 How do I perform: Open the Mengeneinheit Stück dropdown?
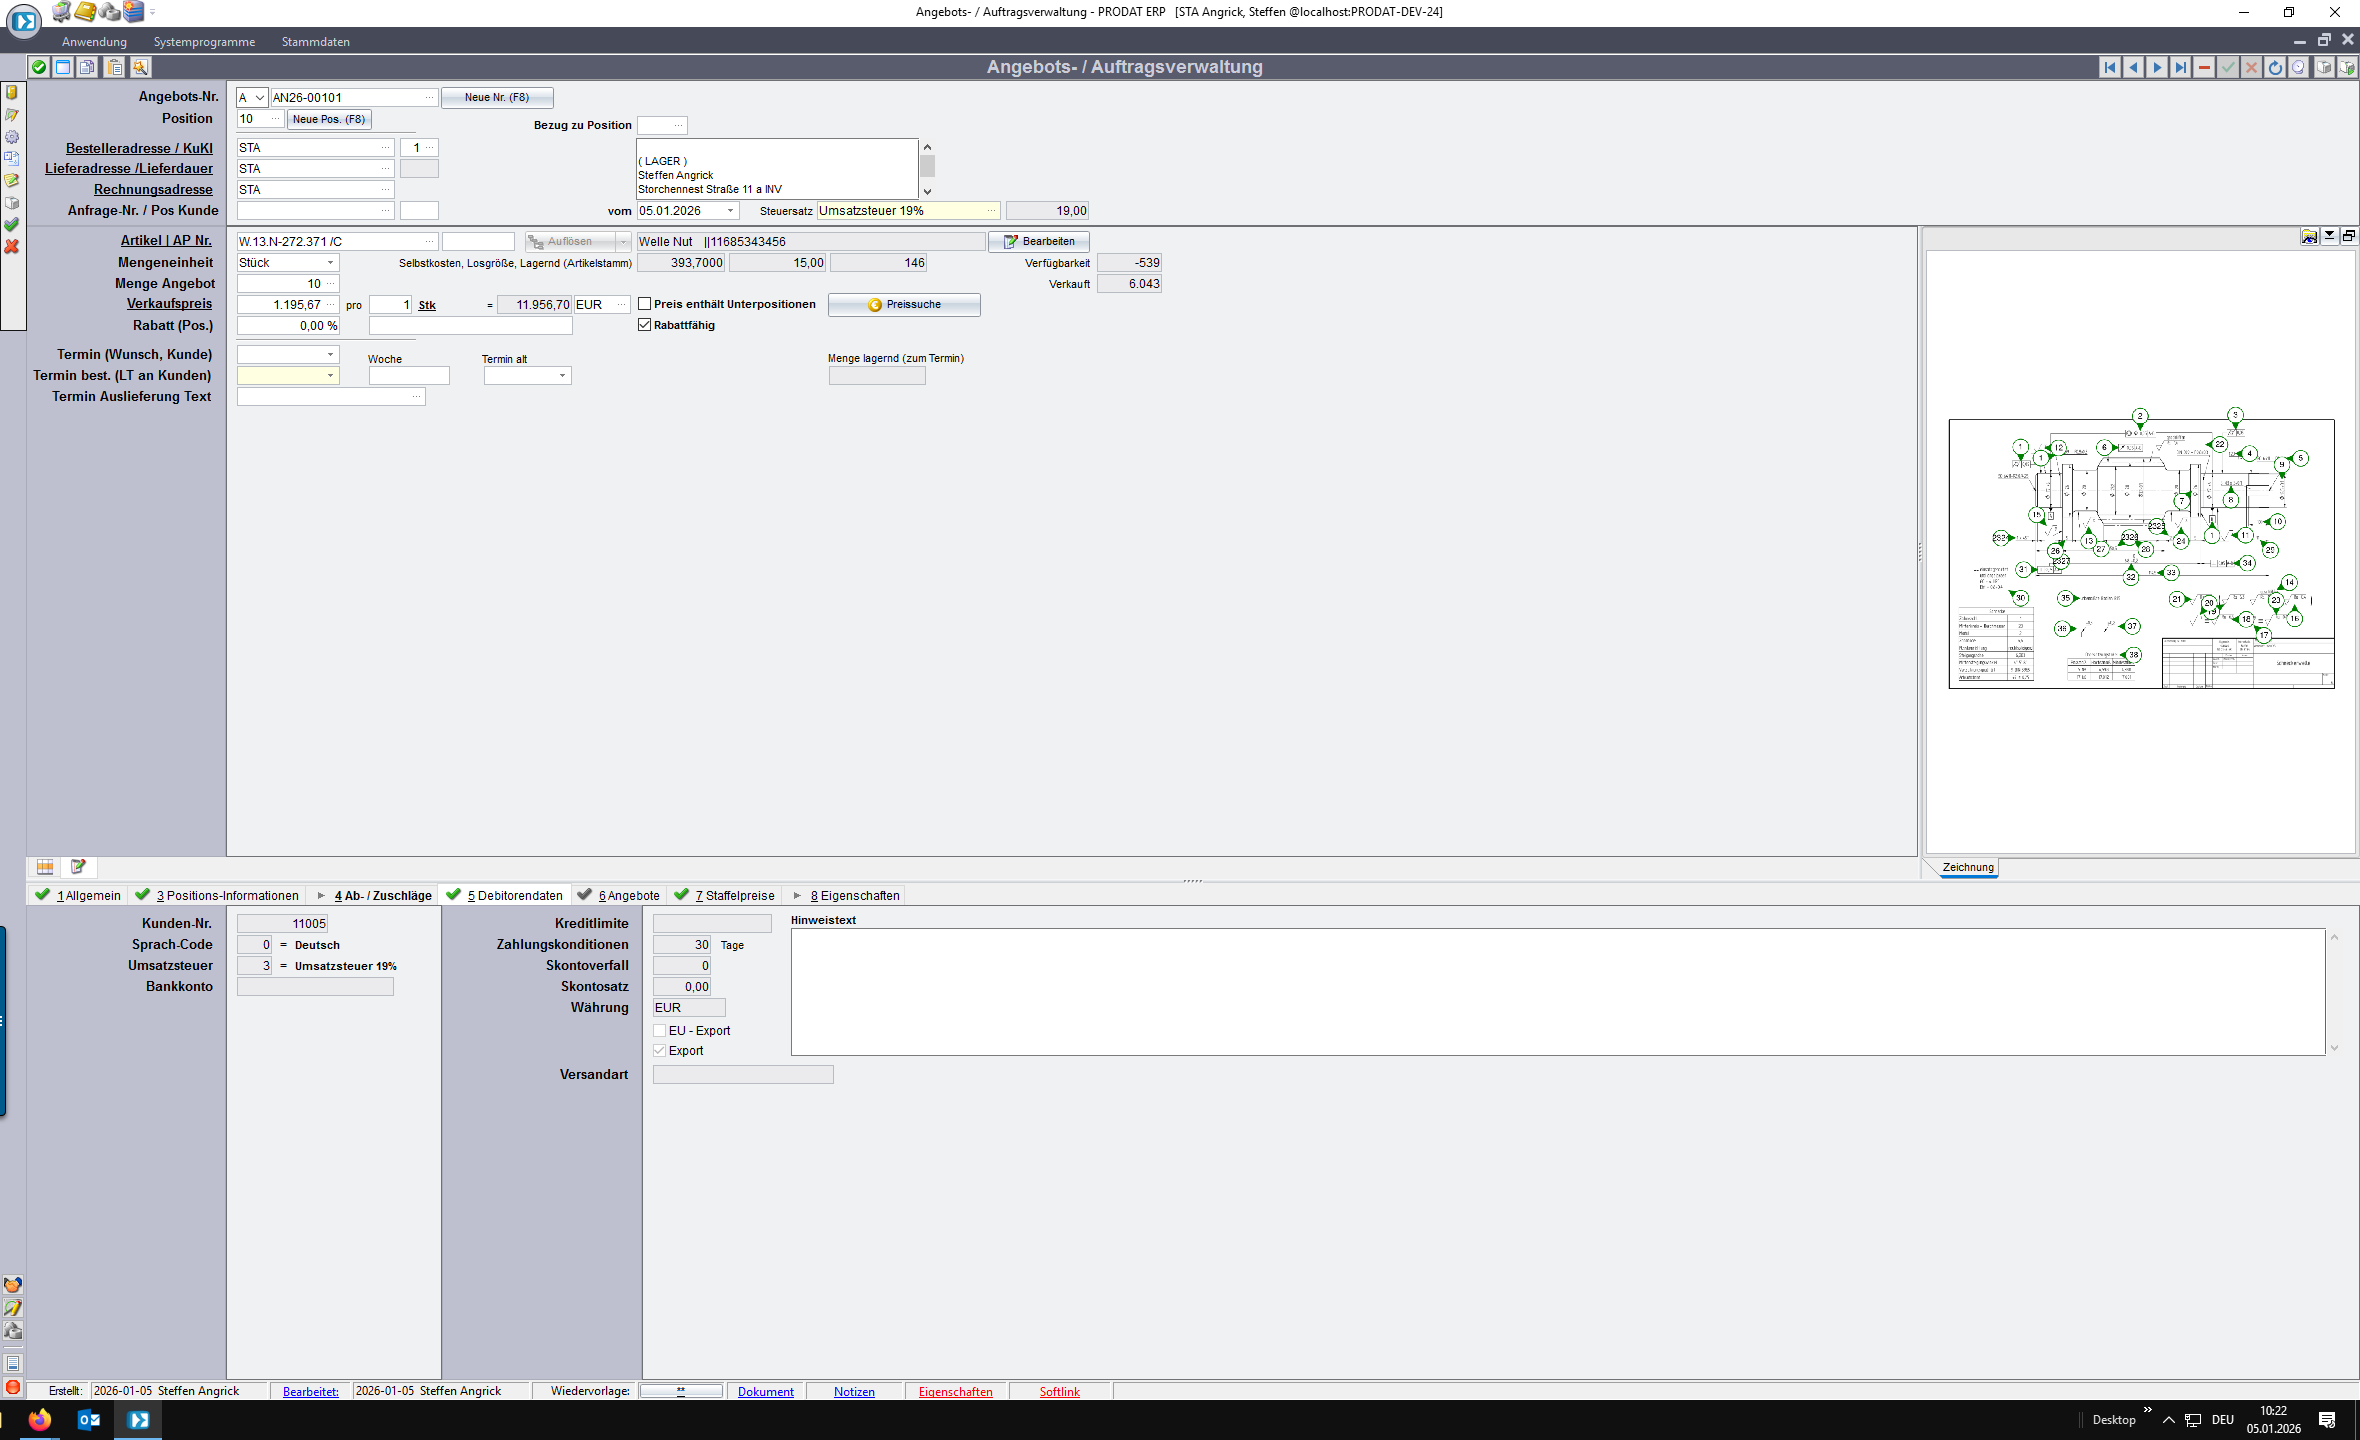tap(330, 263)
